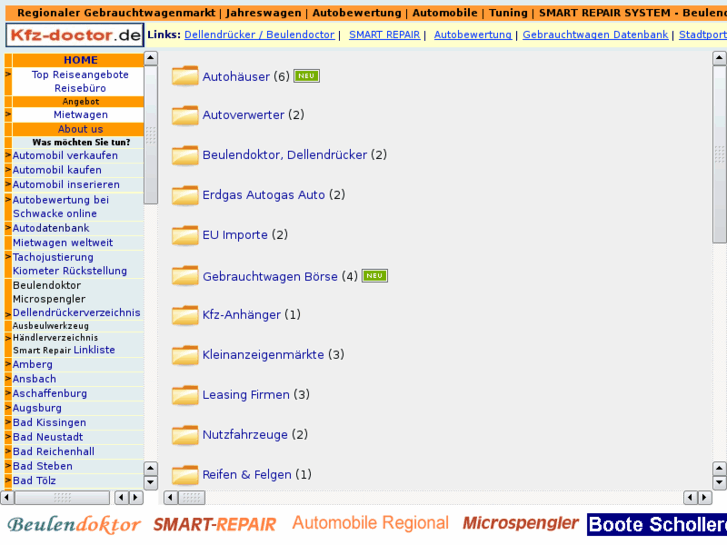Click the Kfz-doctor.de logo
Screen dimensions: 727x545
[x=75, y=35]
